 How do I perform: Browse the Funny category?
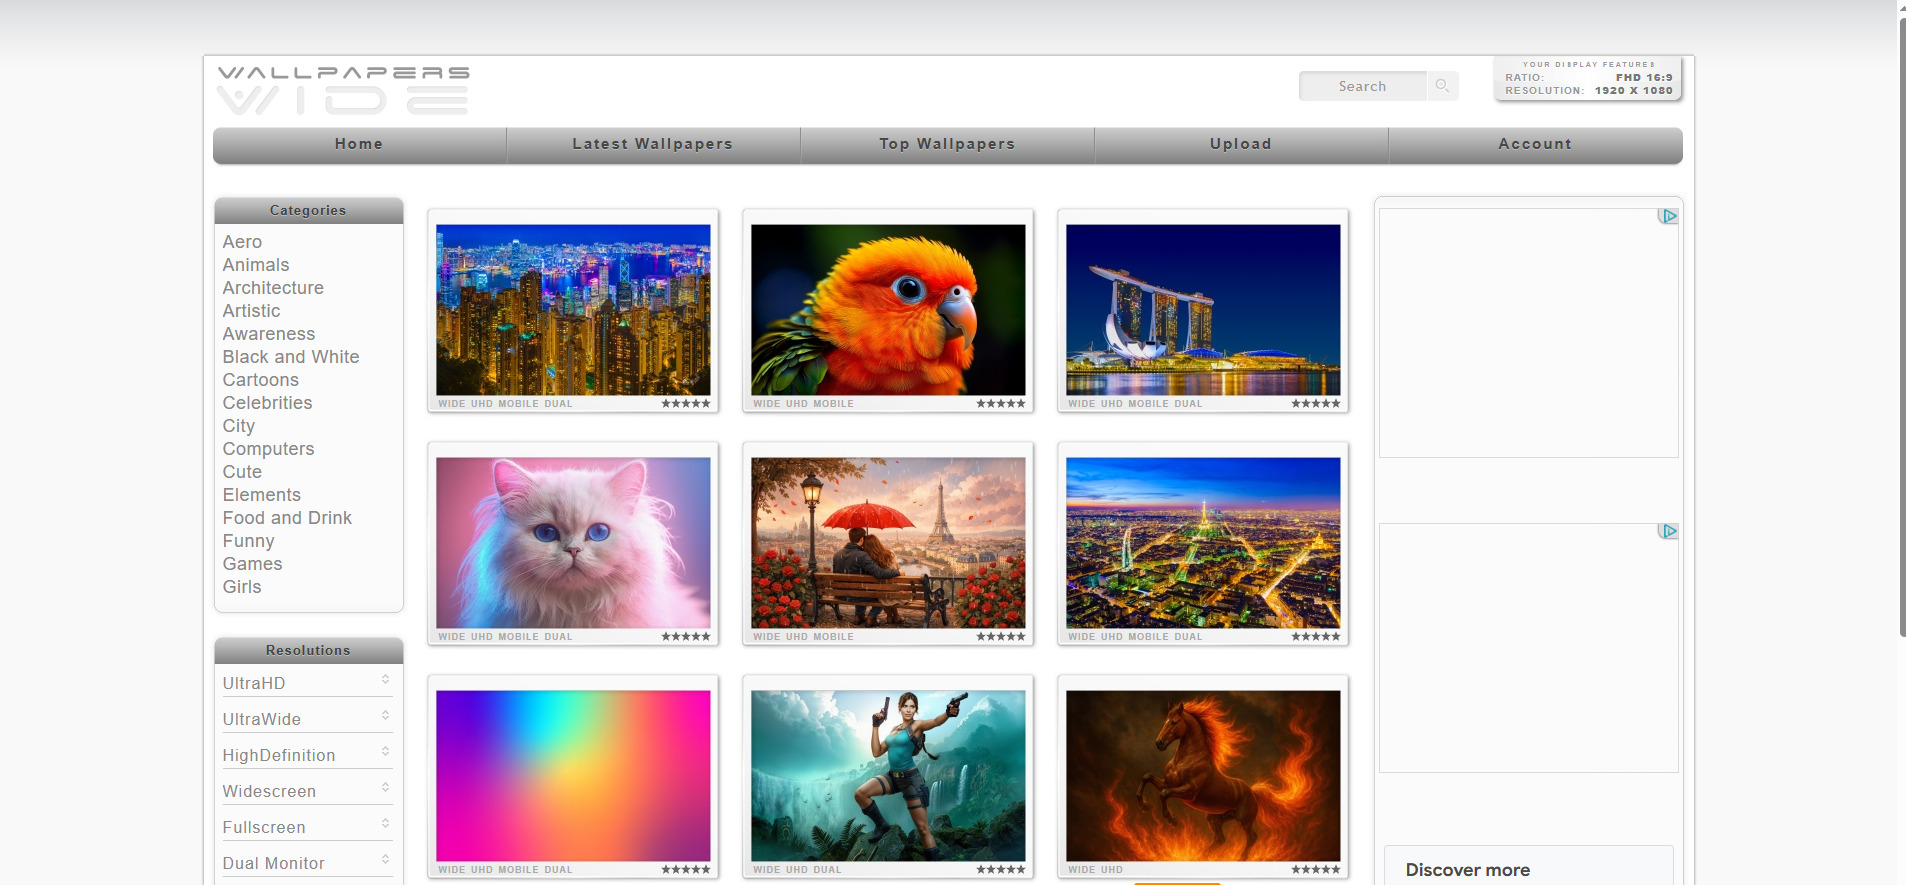click(248, 541)
